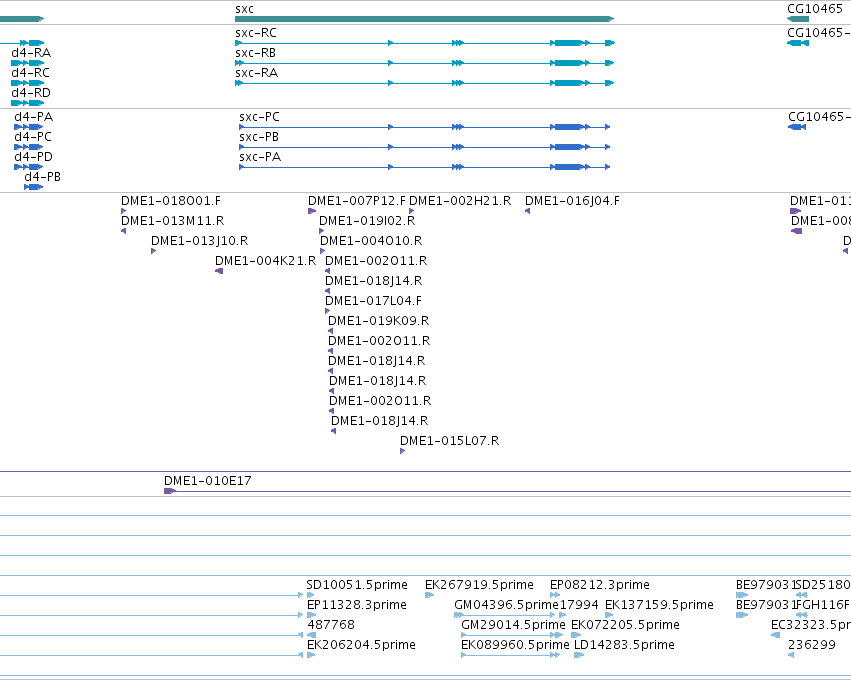Select BAC end DME1-002H21.R
851x680 pixels.
pyautogui.click(x=460, y=201)
